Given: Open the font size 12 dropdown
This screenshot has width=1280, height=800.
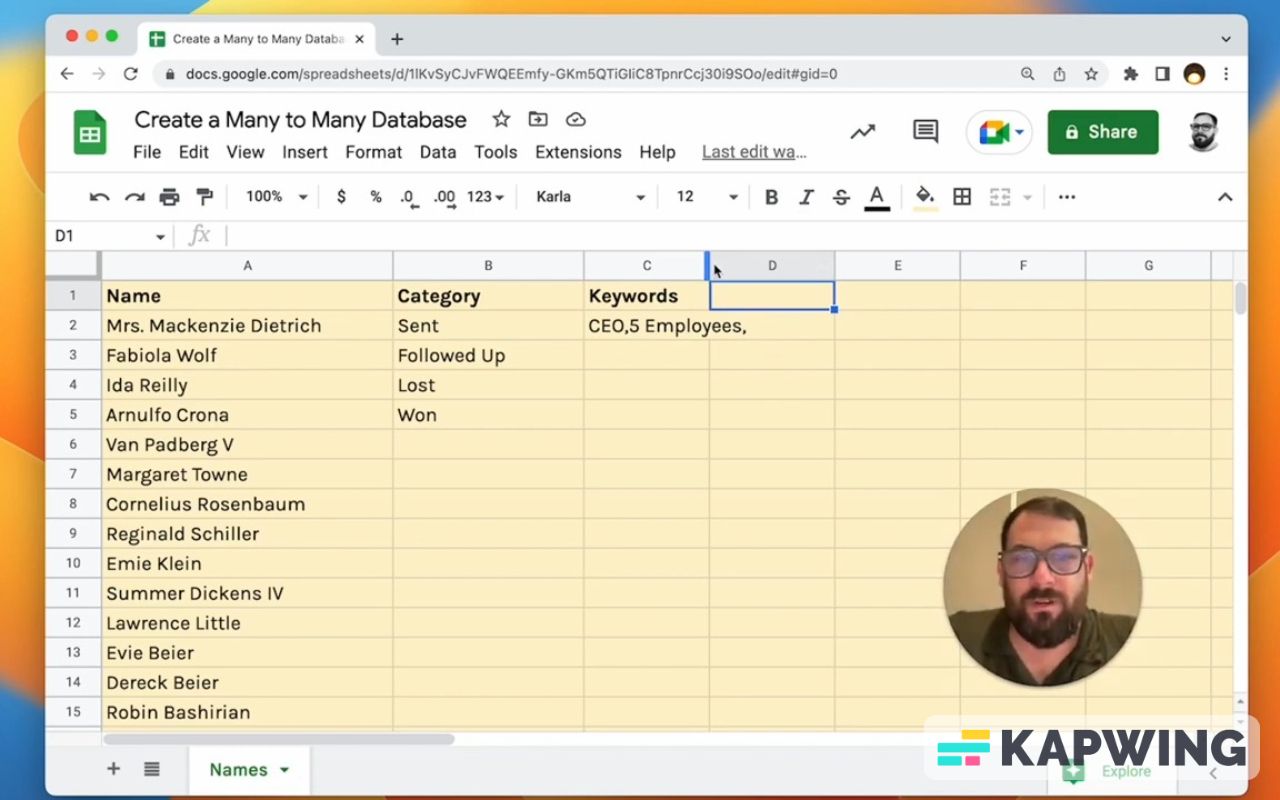Looking at the screenshot, I should tap(707, 197).
